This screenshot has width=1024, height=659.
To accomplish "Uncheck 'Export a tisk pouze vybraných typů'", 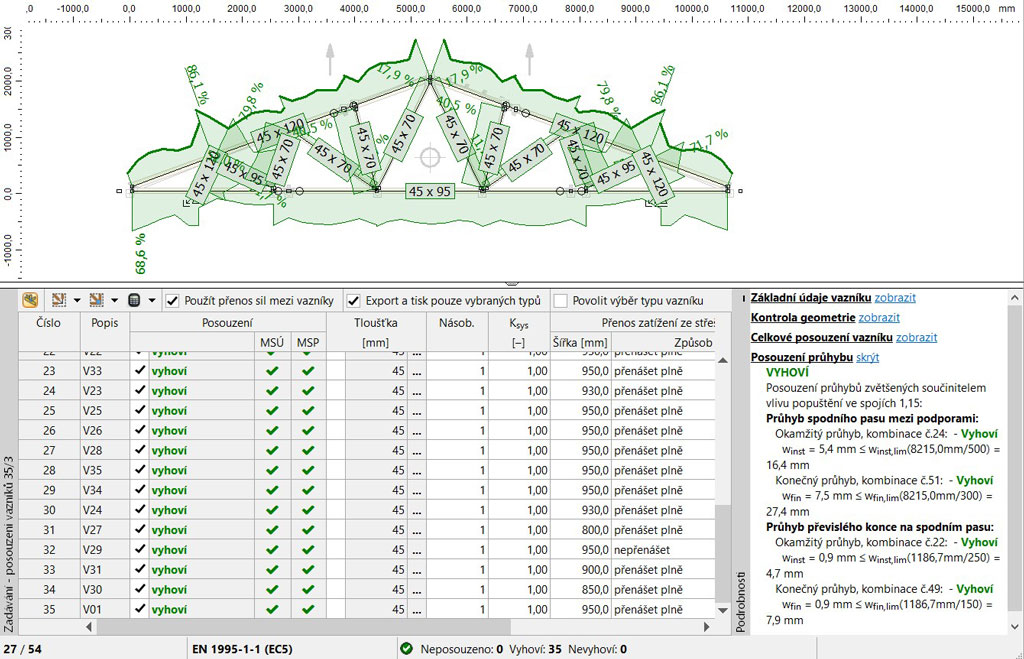I will click(x=353, y=300).
